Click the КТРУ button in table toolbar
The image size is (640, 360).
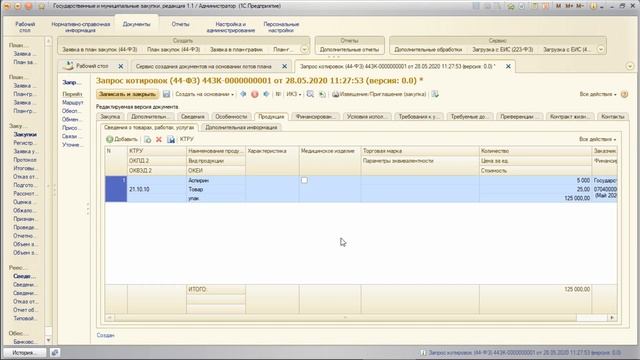187,139
